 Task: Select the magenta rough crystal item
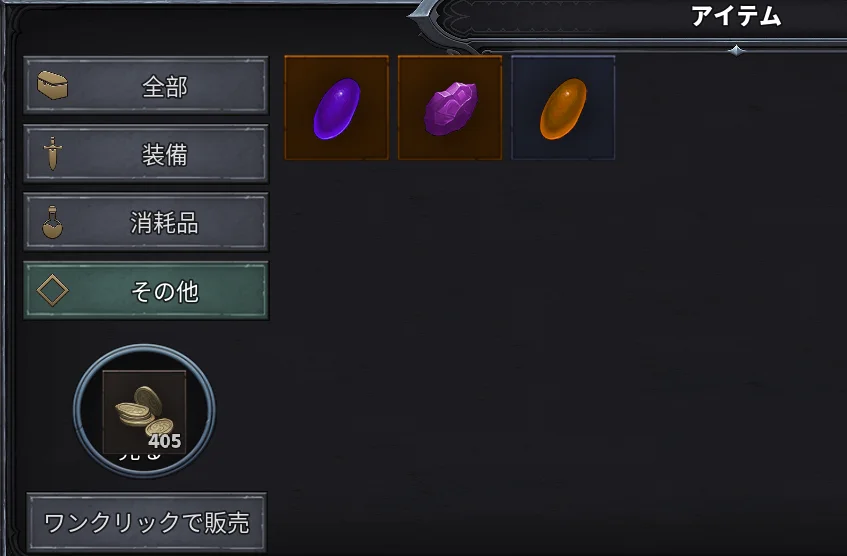tap(450, 108)
